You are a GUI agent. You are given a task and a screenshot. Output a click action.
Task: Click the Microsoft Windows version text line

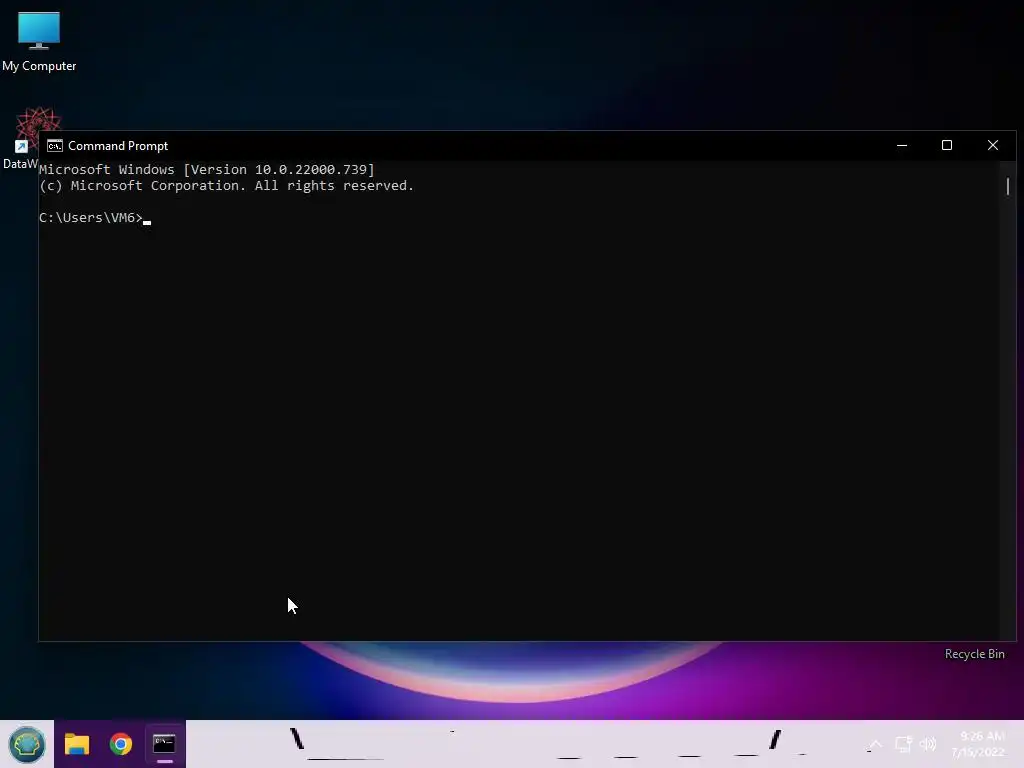click(206, 170)
